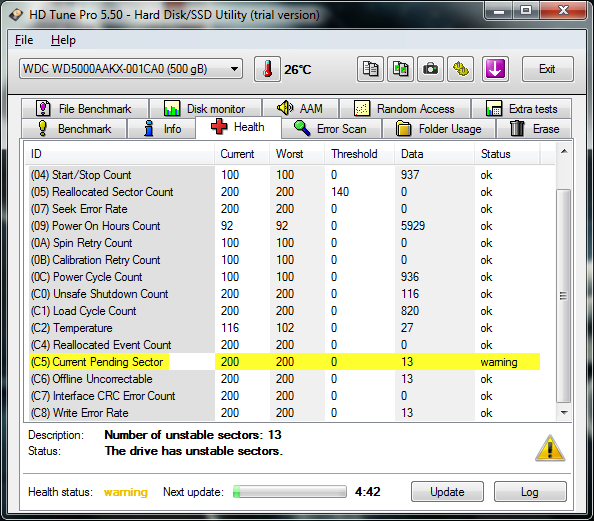Select the (07) Seek Error Rate row

pyautogui.click(x=283, y=209)
